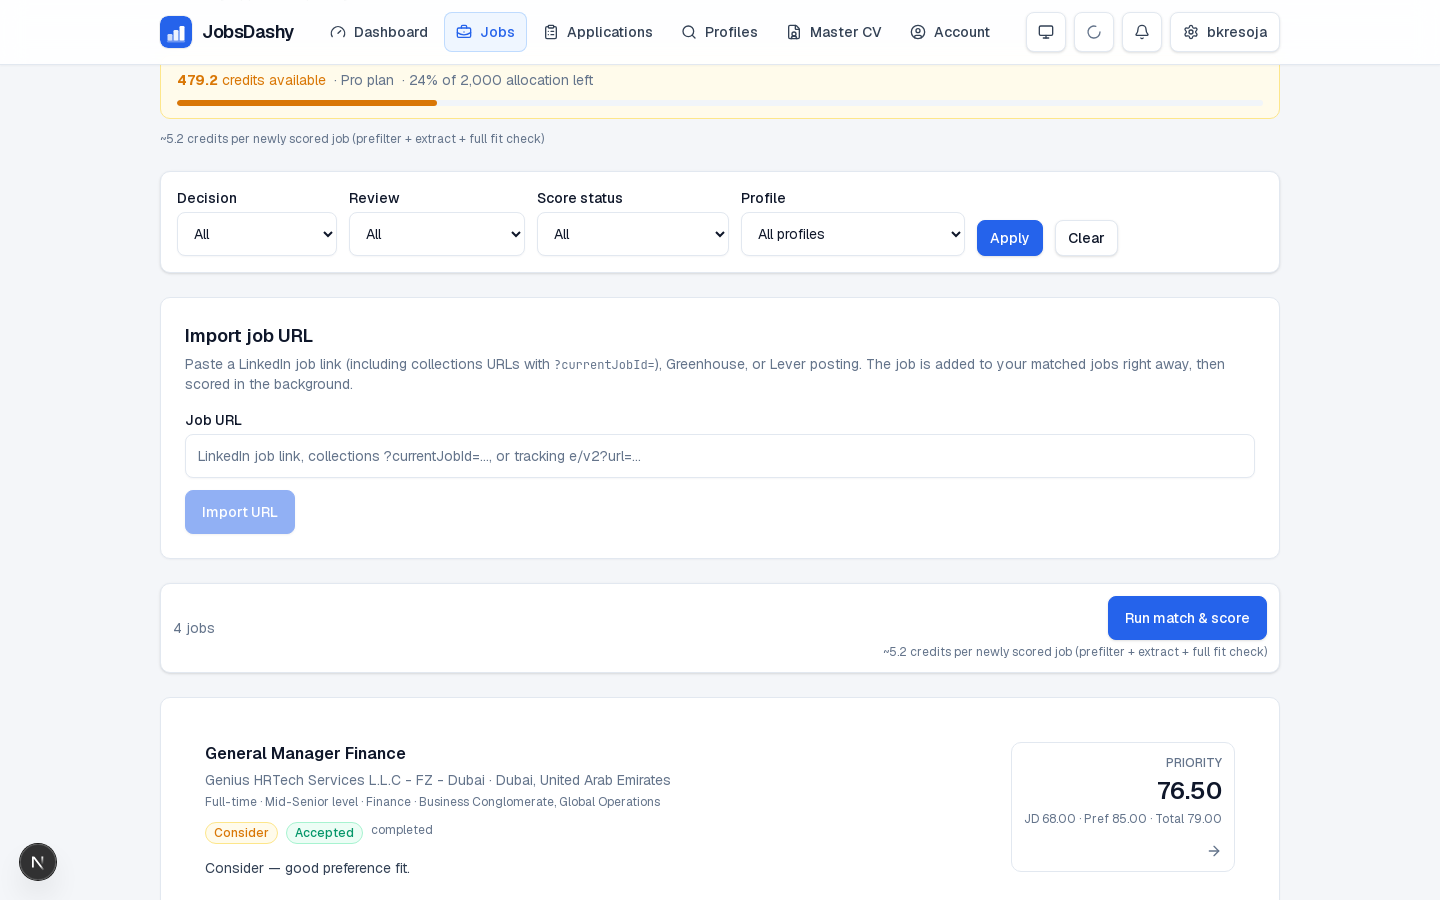Click the 76.50 priority score

coord(1189,791)
